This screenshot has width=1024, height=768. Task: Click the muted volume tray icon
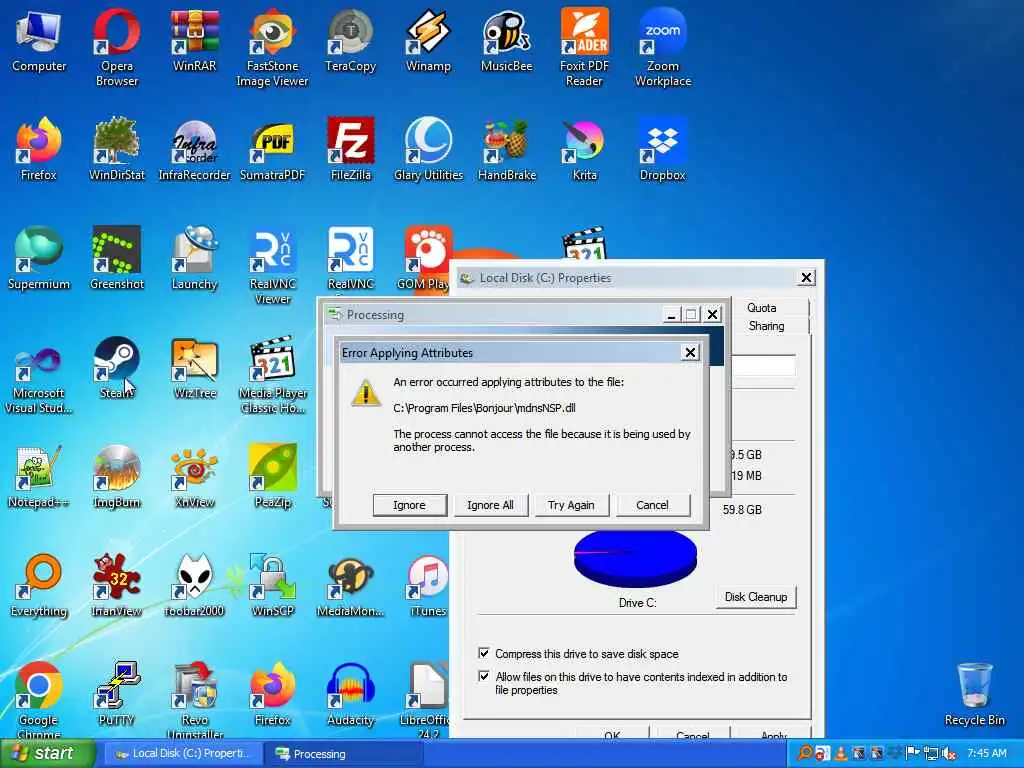(949, 754)
